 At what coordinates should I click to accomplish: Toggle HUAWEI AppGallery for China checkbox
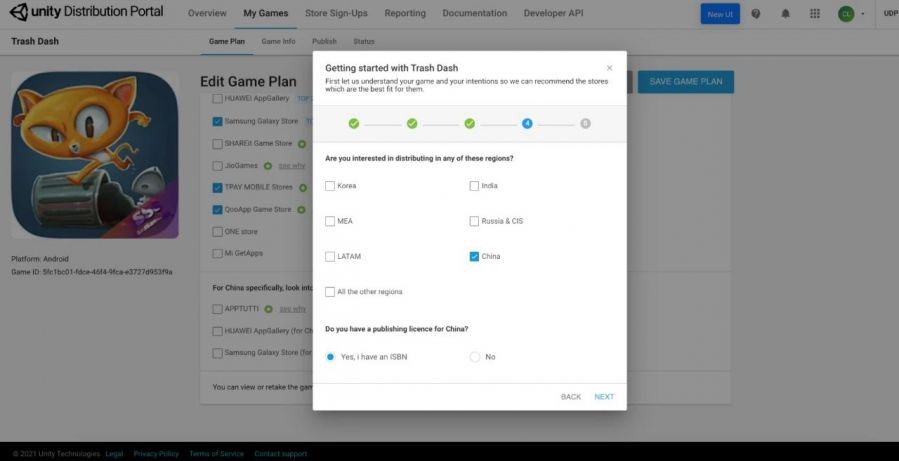pos(217,331)
